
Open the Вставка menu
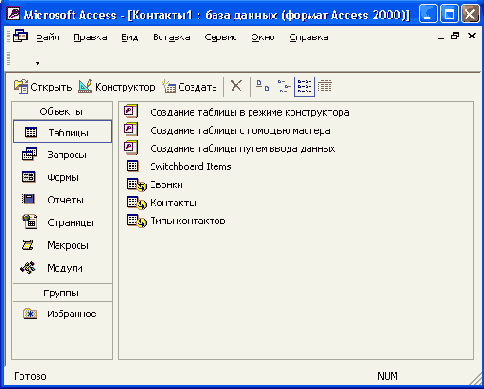tap(171, 37)
